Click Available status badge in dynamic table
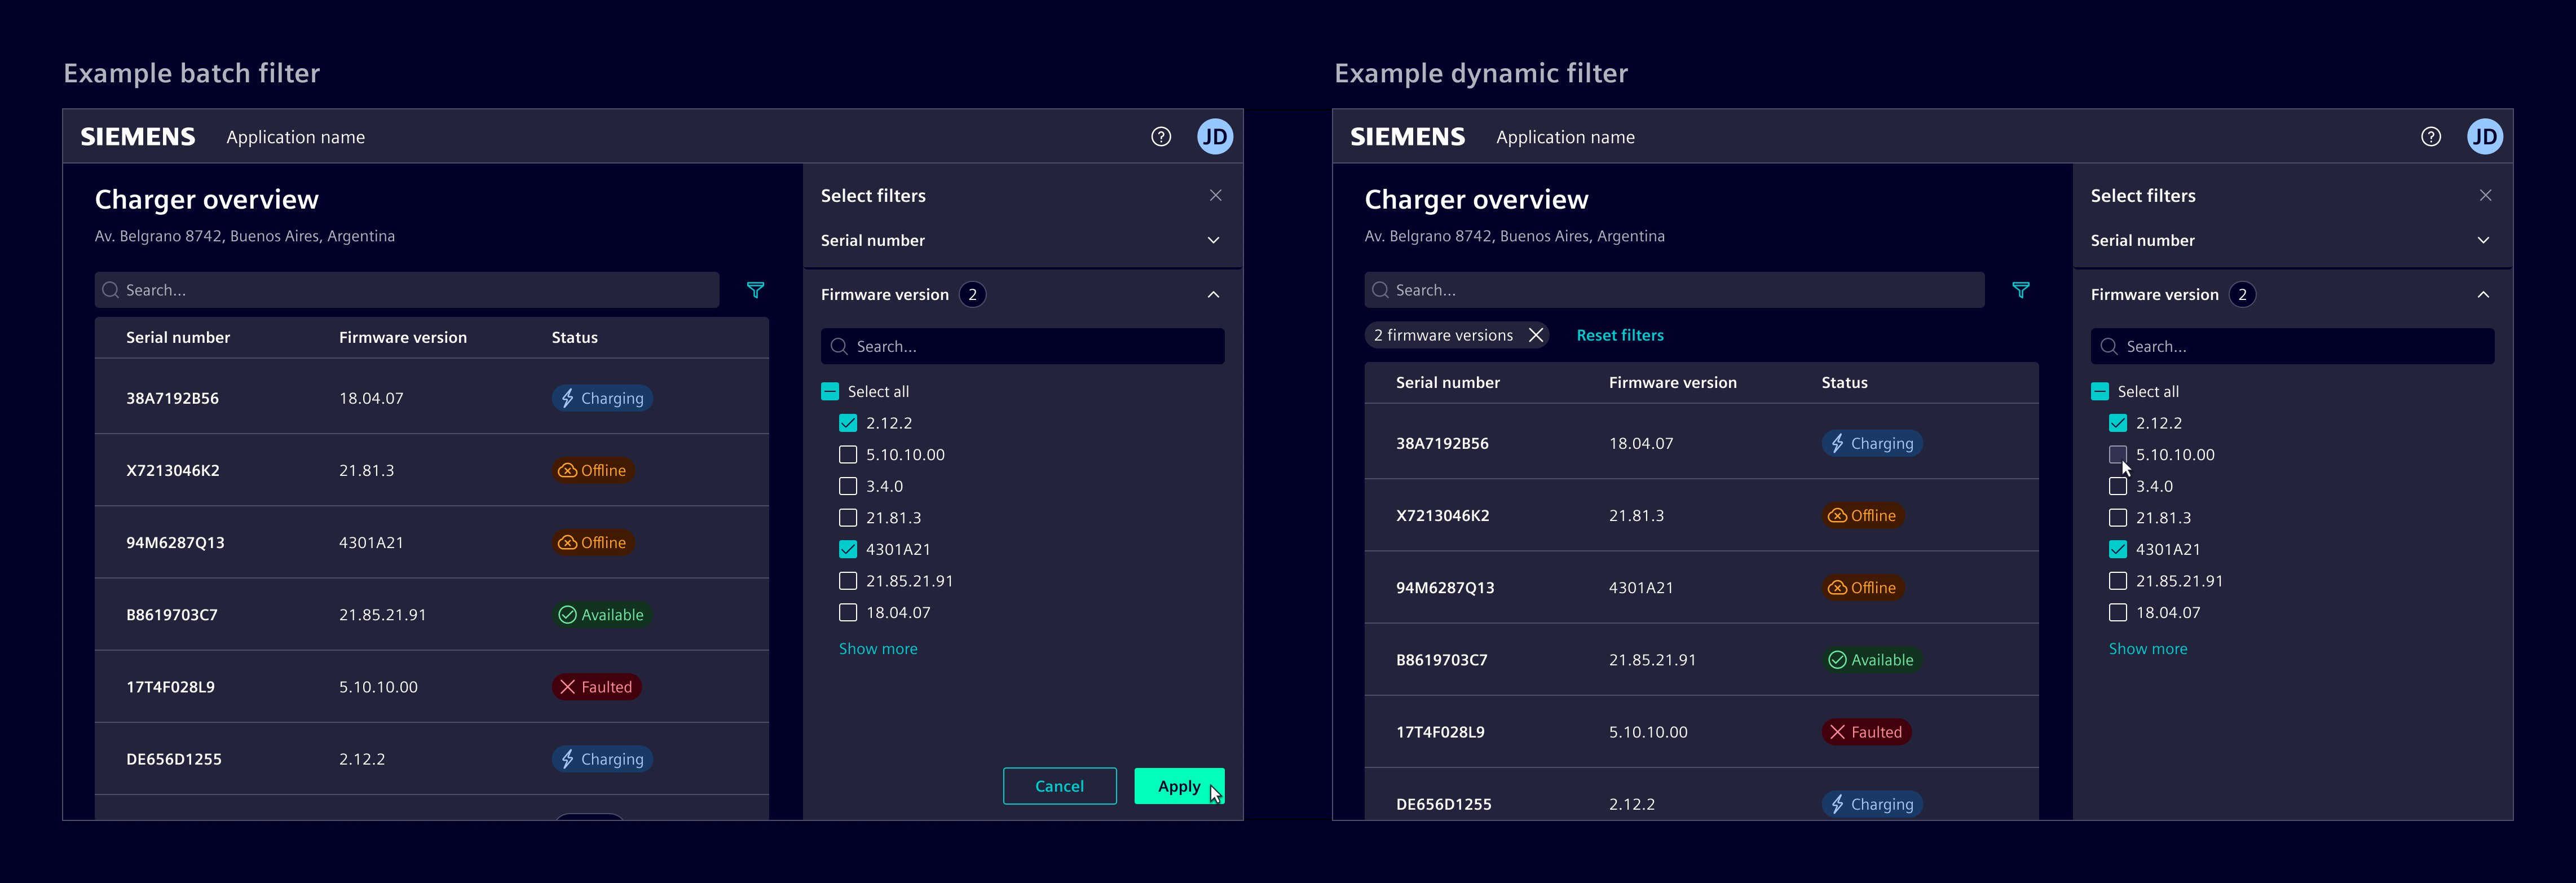 pyautogui.click(x=1871, y=660)
